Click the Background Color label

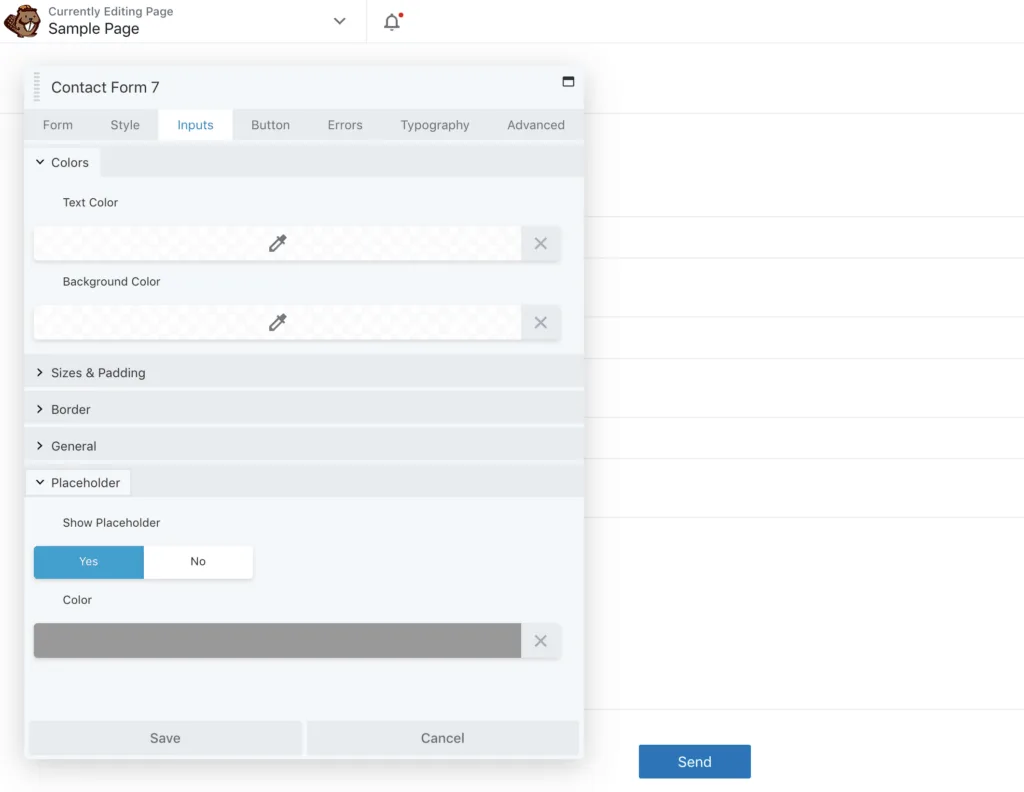111,281
